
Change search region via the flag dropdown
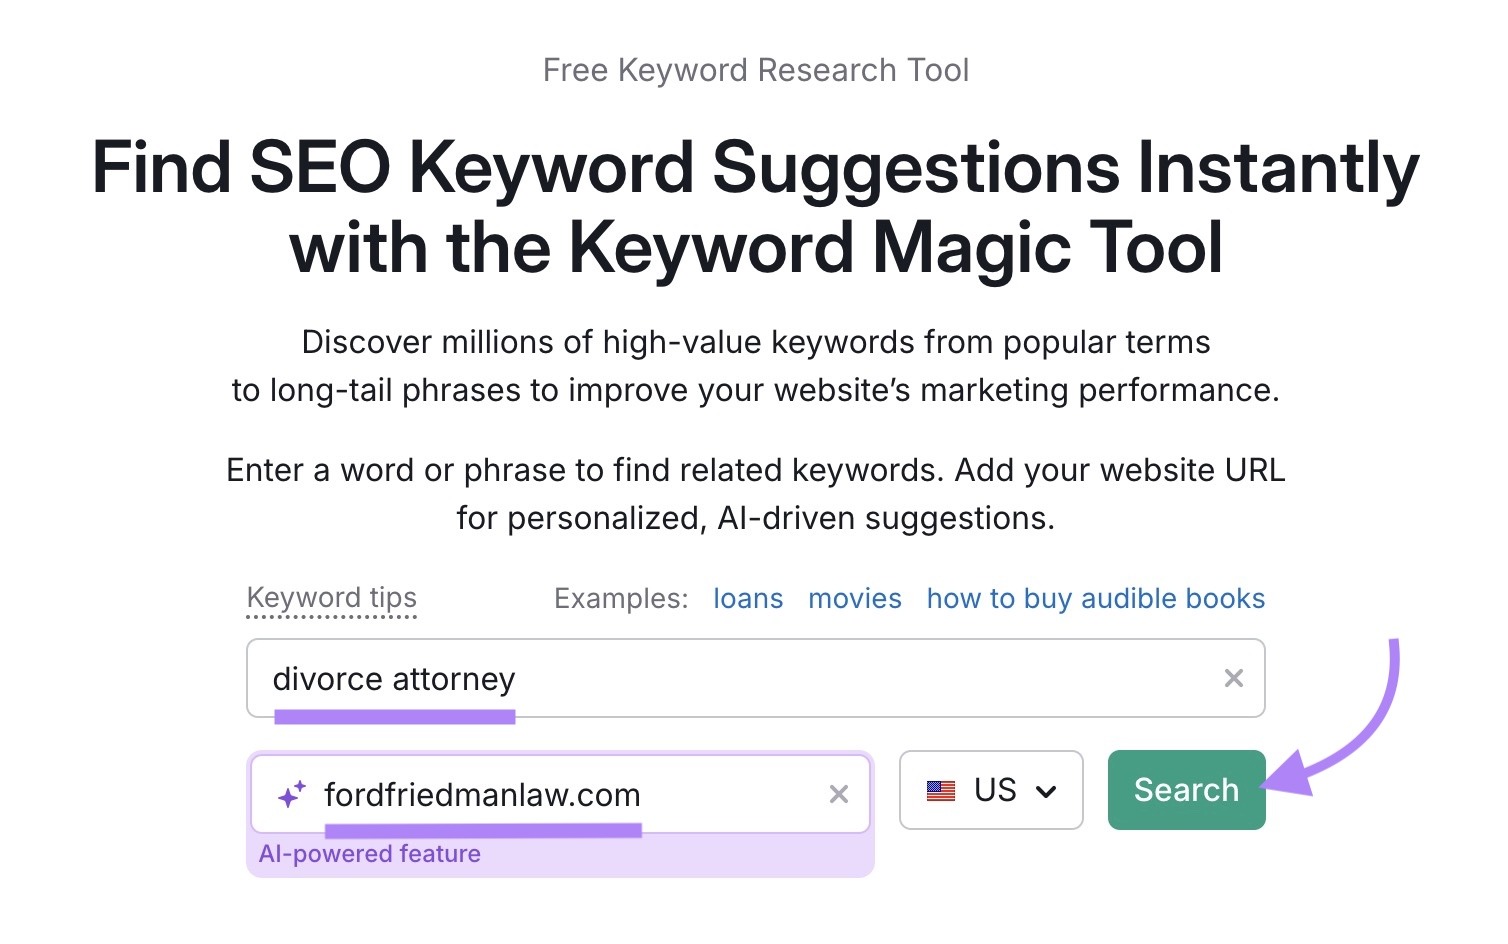coord(991,790)
